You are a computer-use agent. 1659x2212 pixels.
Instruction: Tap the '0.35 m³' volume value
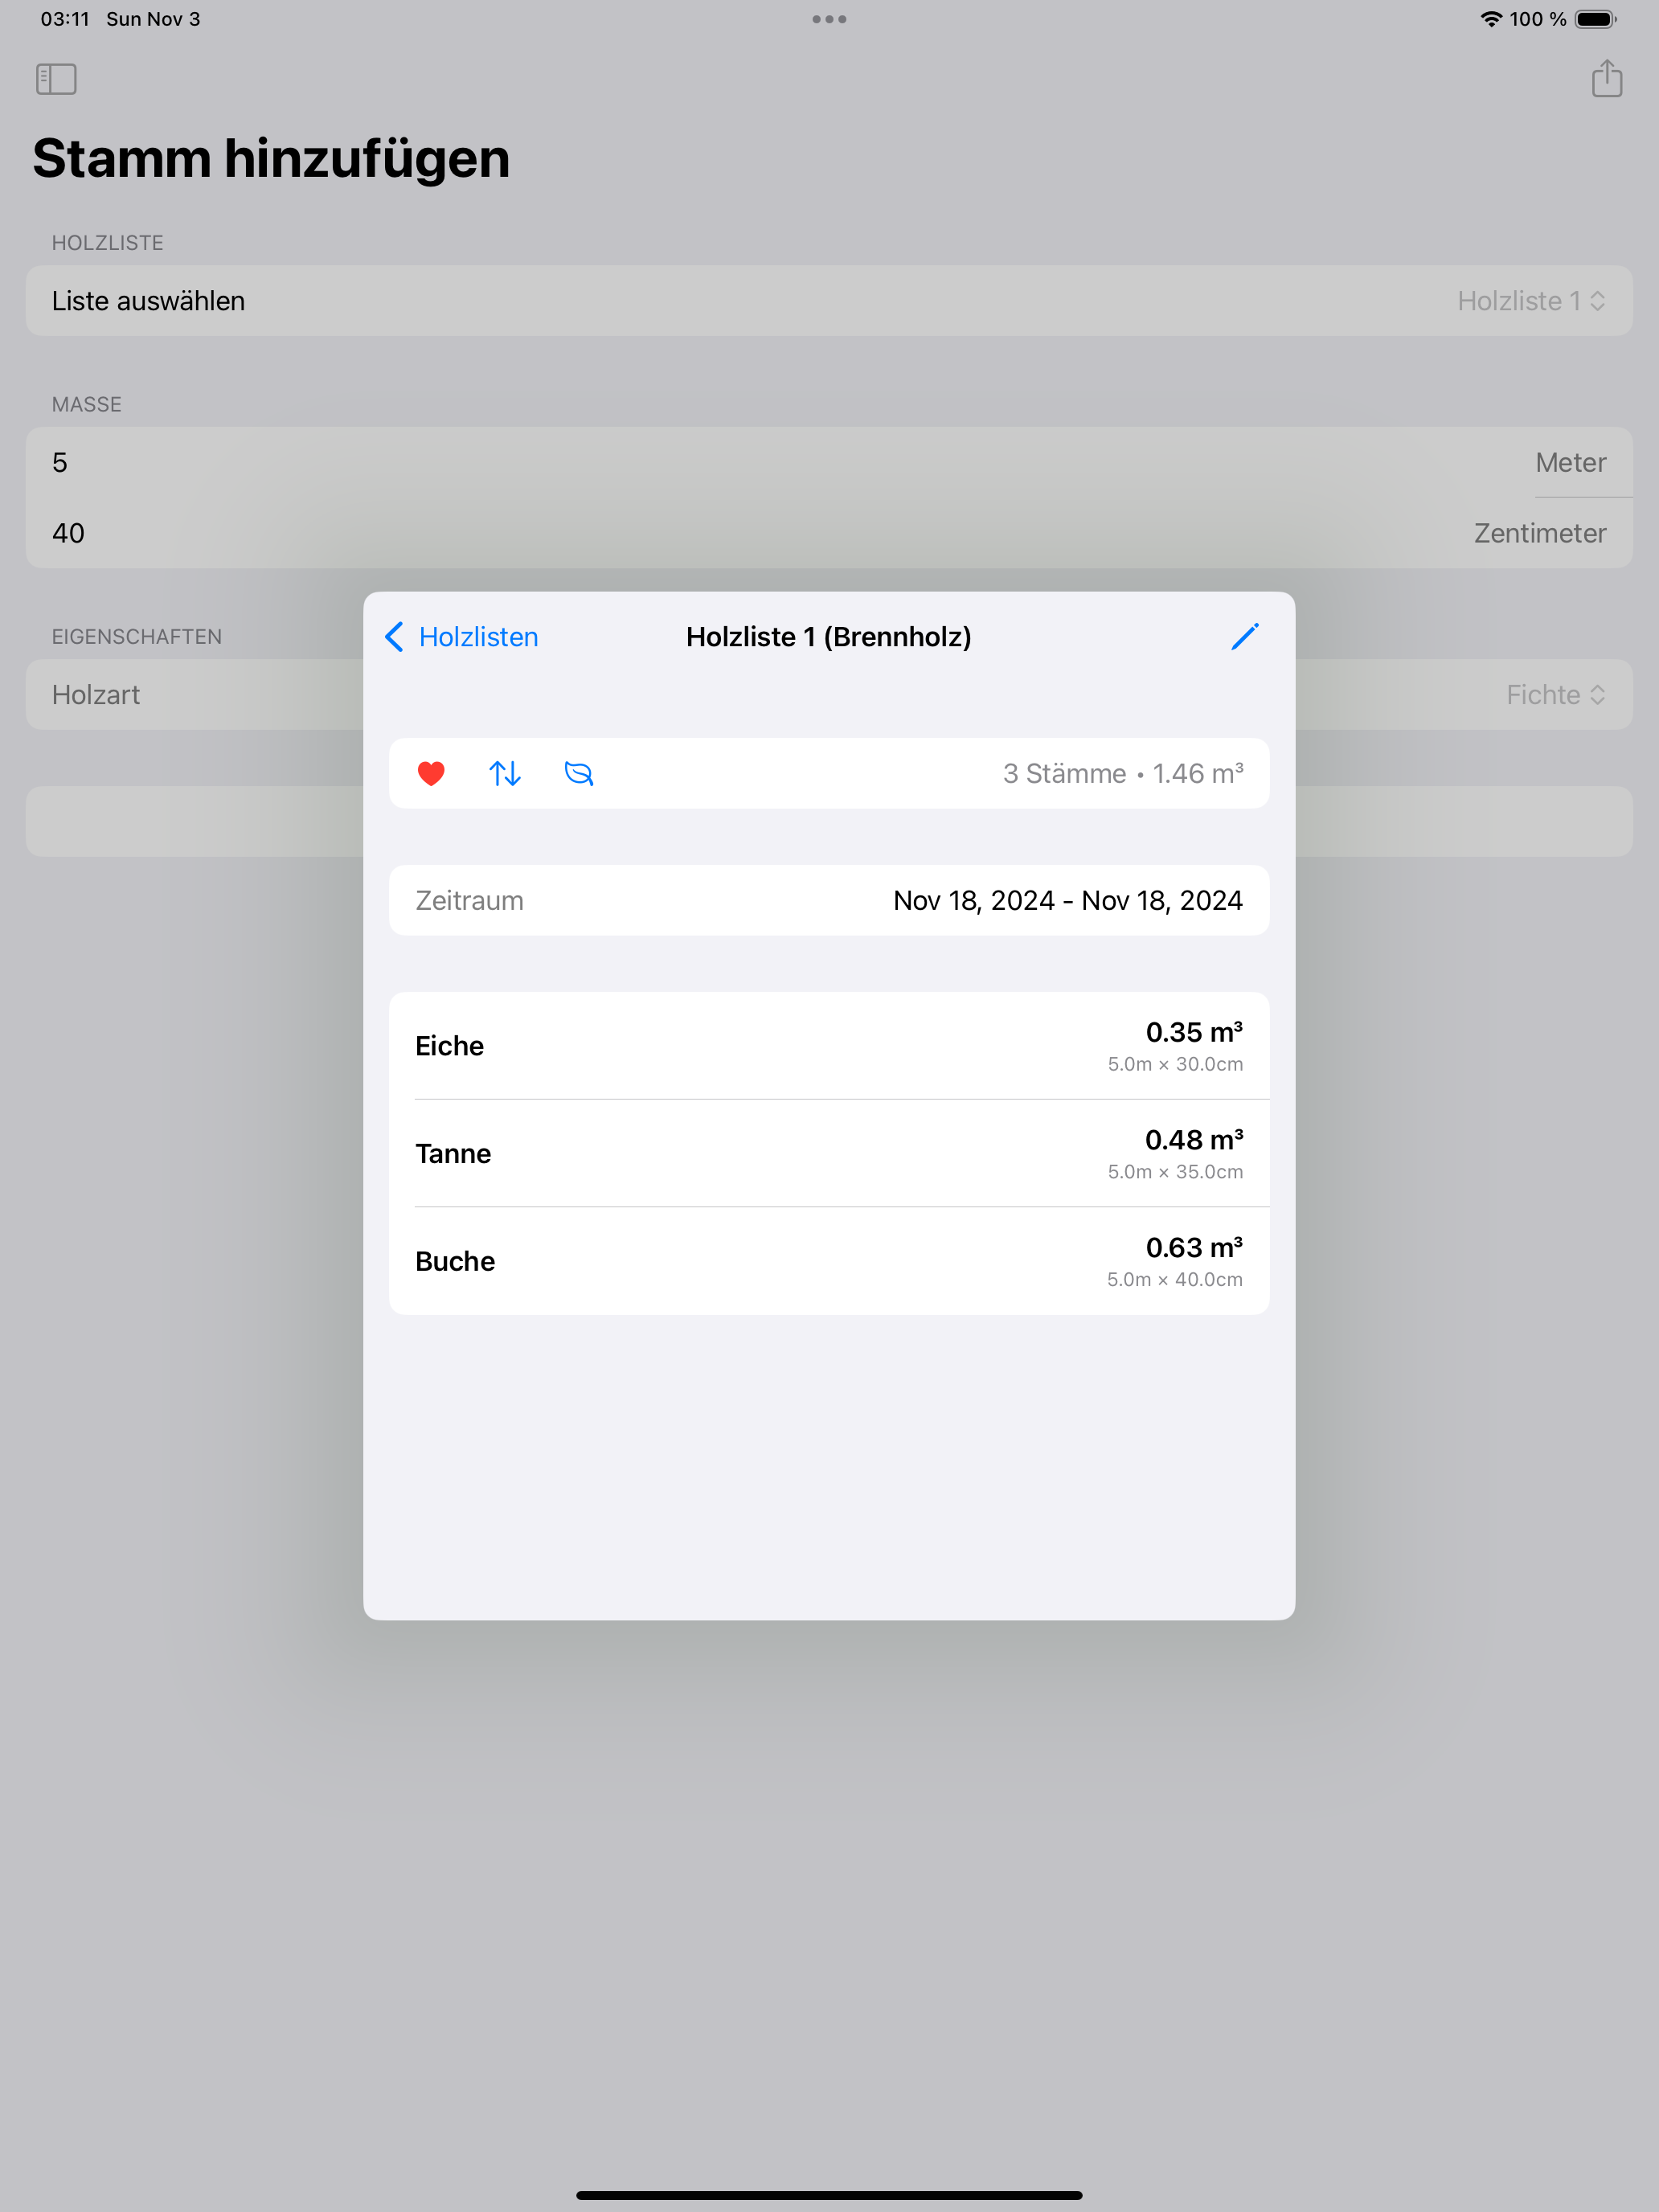tap(1194, 1032)
